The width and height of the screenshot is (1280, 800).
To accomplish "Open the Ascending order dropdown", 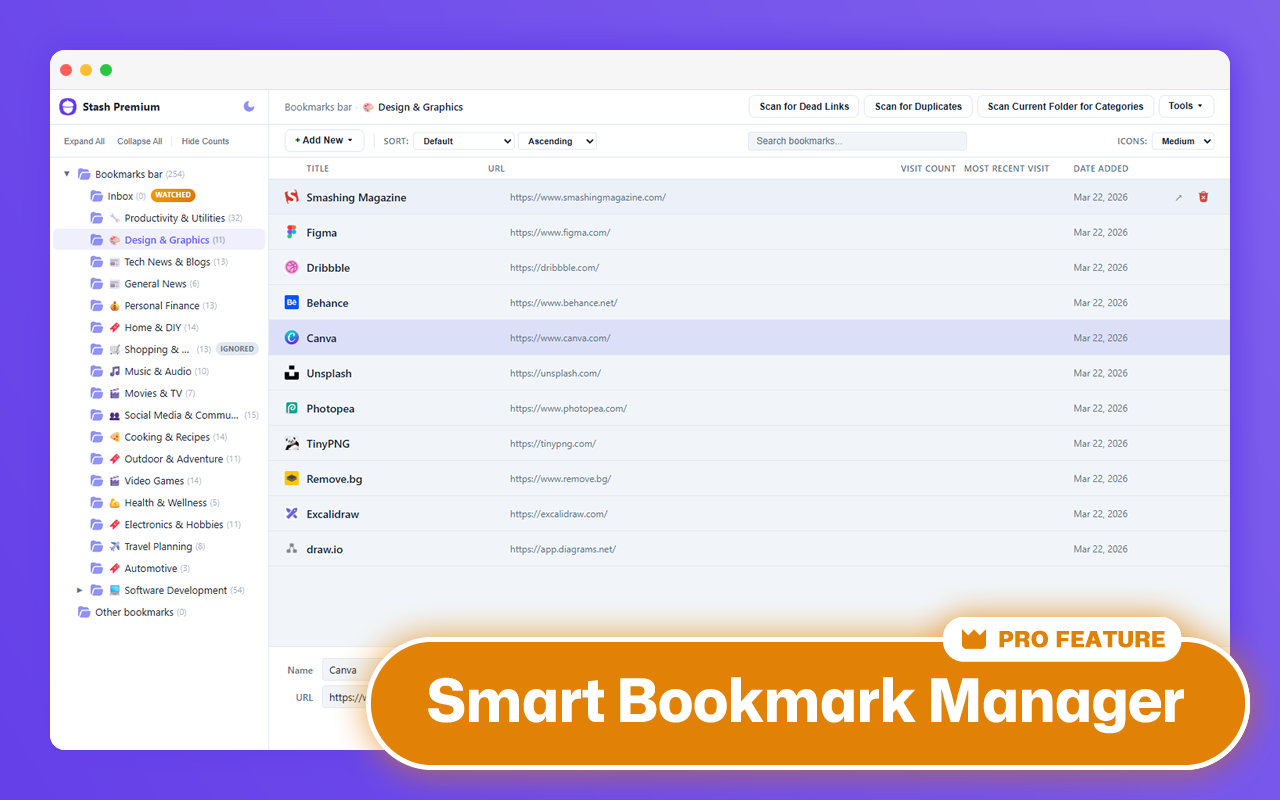I will click(x=557, y=141).
